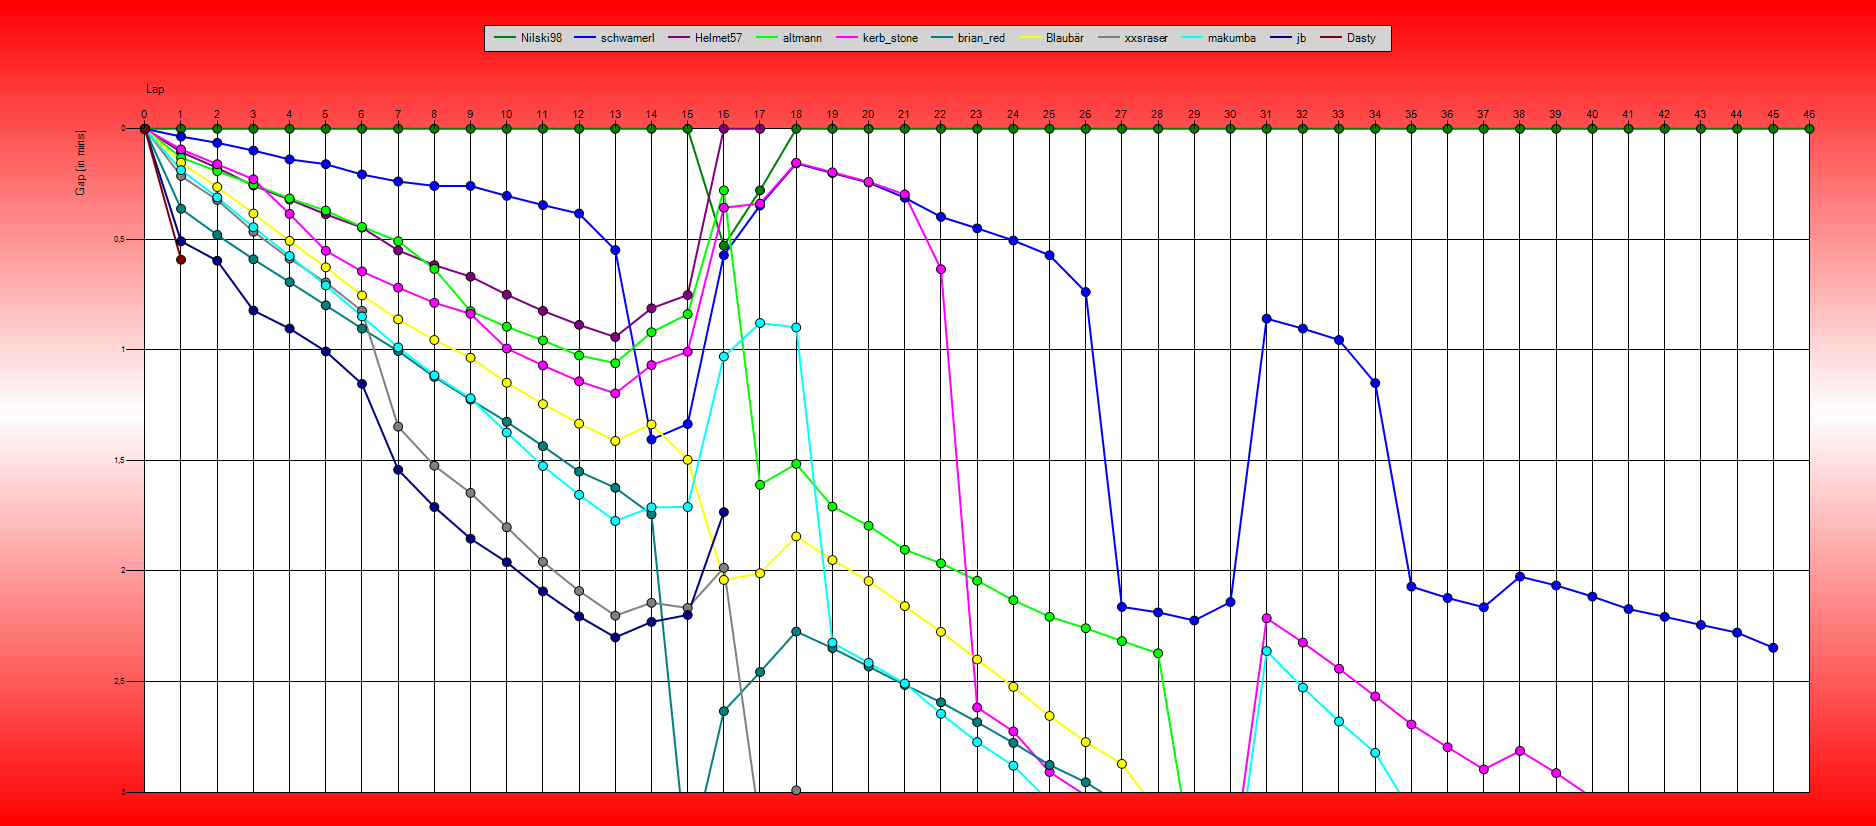Click lap 27 axis label
This screenshot has height=826, width=1876.
click(1121, 114)
